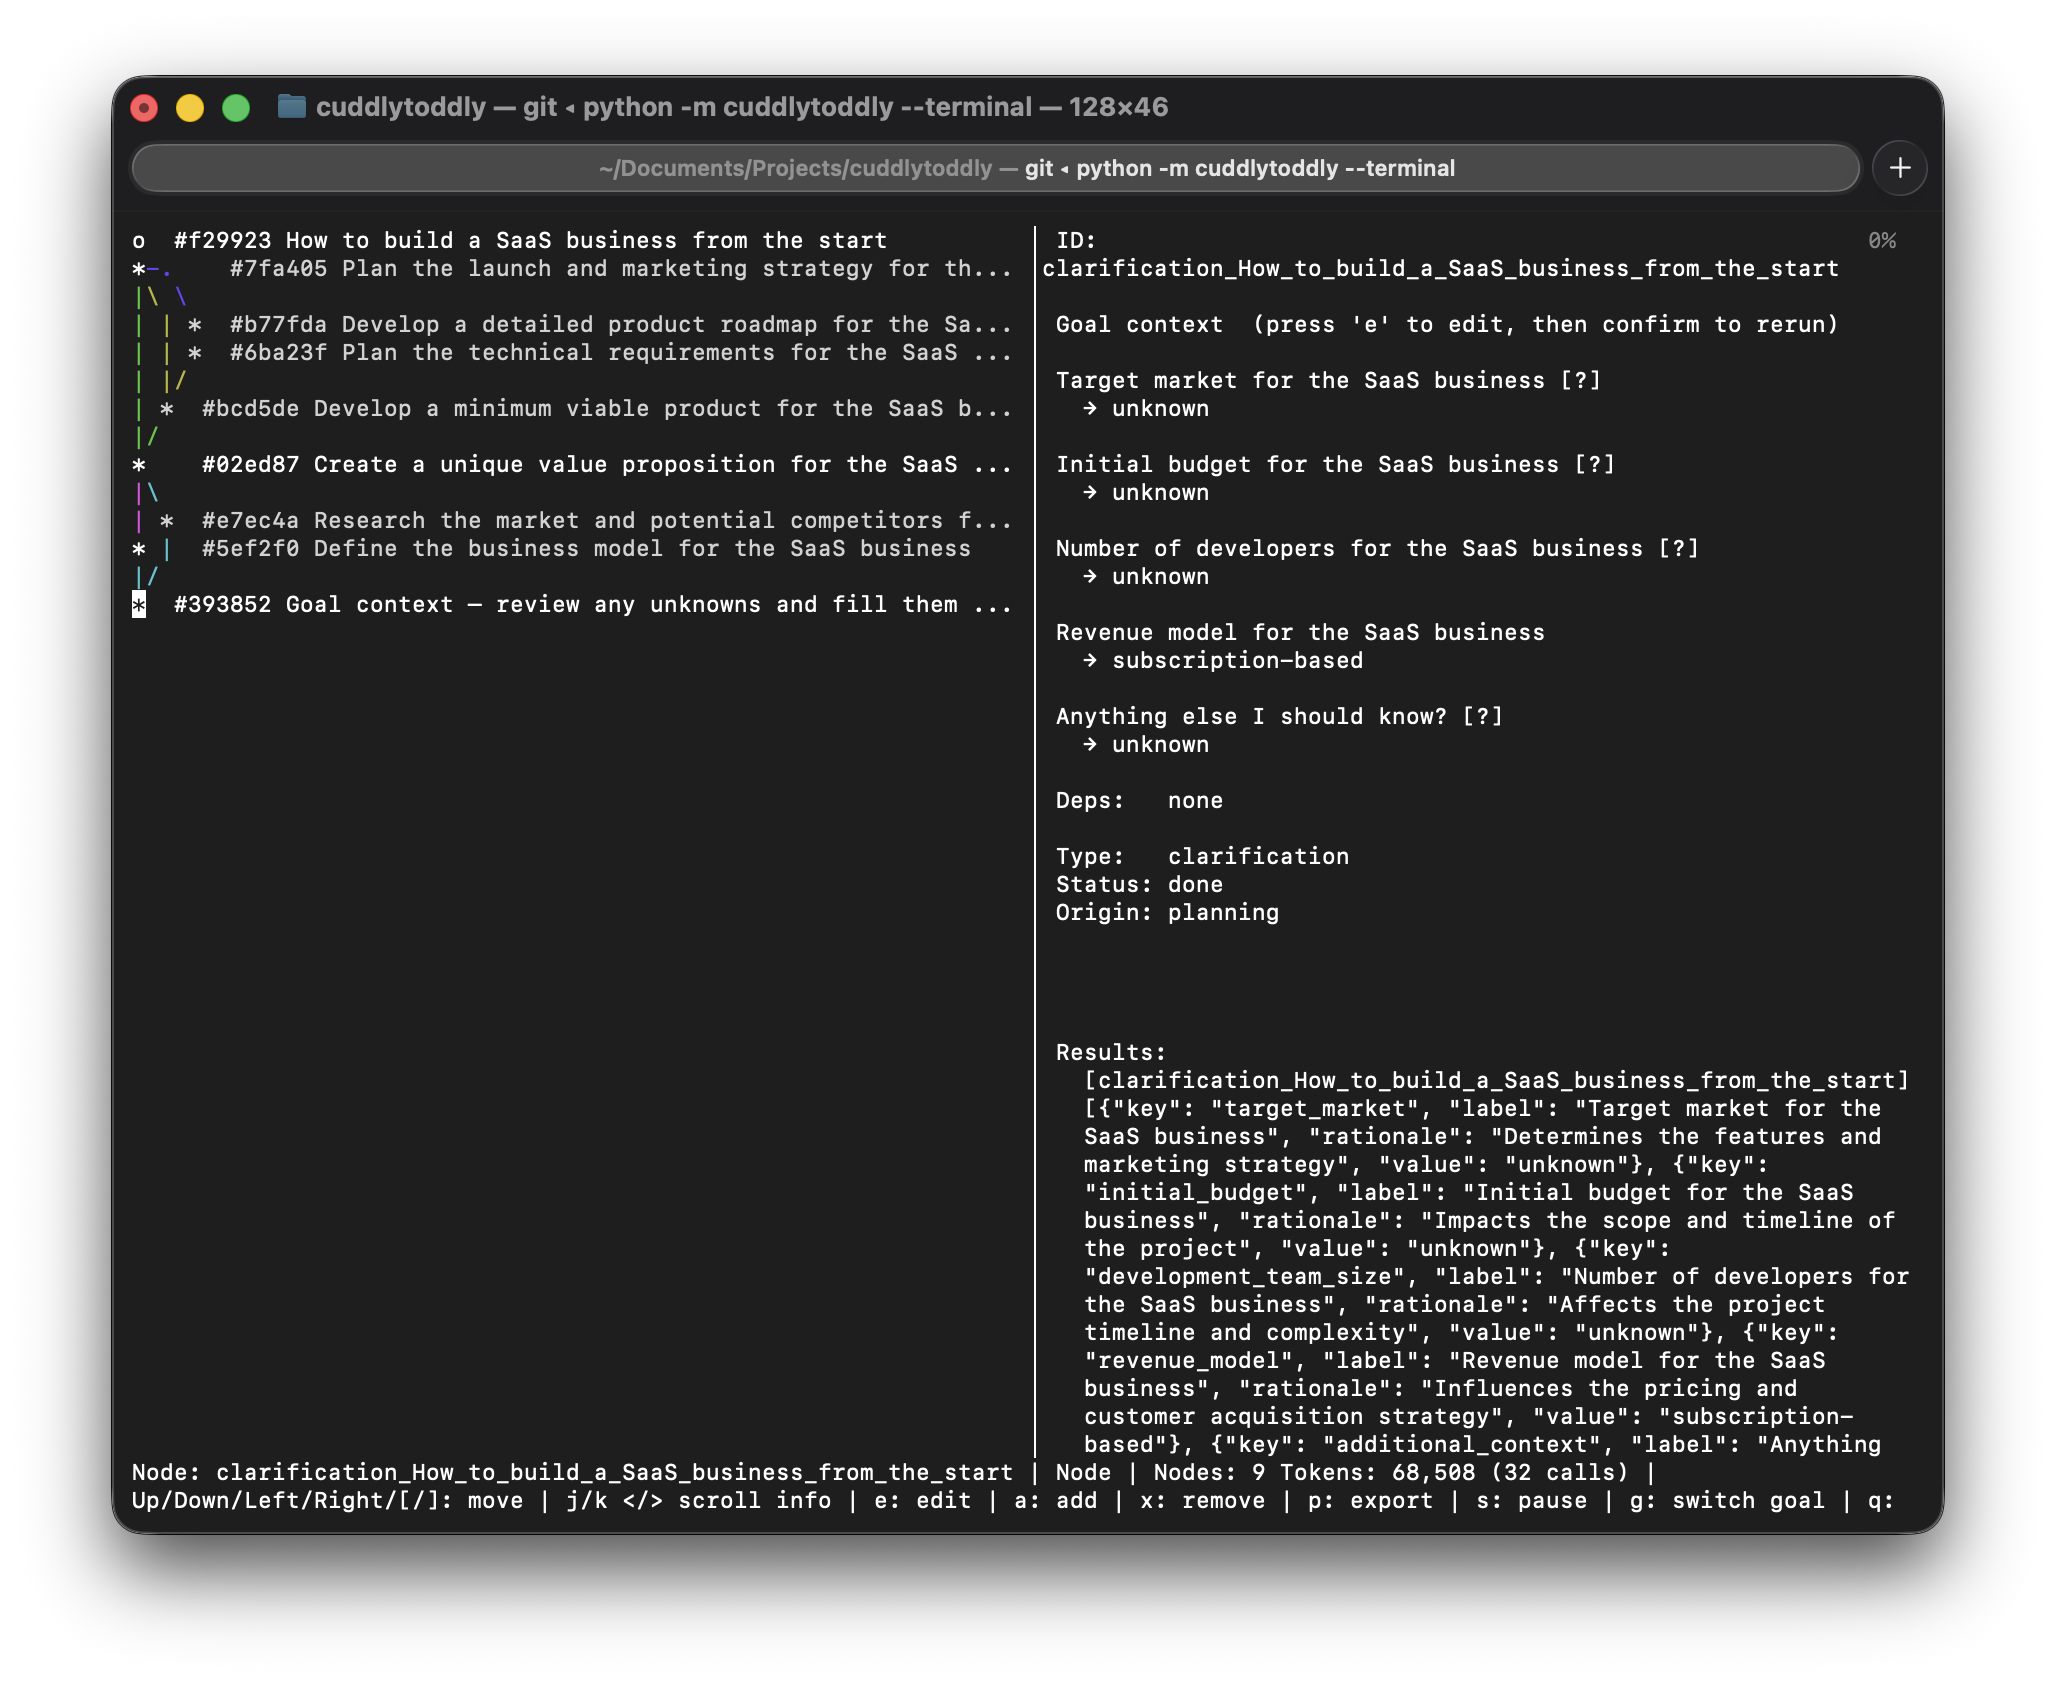
Task: Select node #6ba23f Plan the technical requirements
Action: tap(620, 352)
